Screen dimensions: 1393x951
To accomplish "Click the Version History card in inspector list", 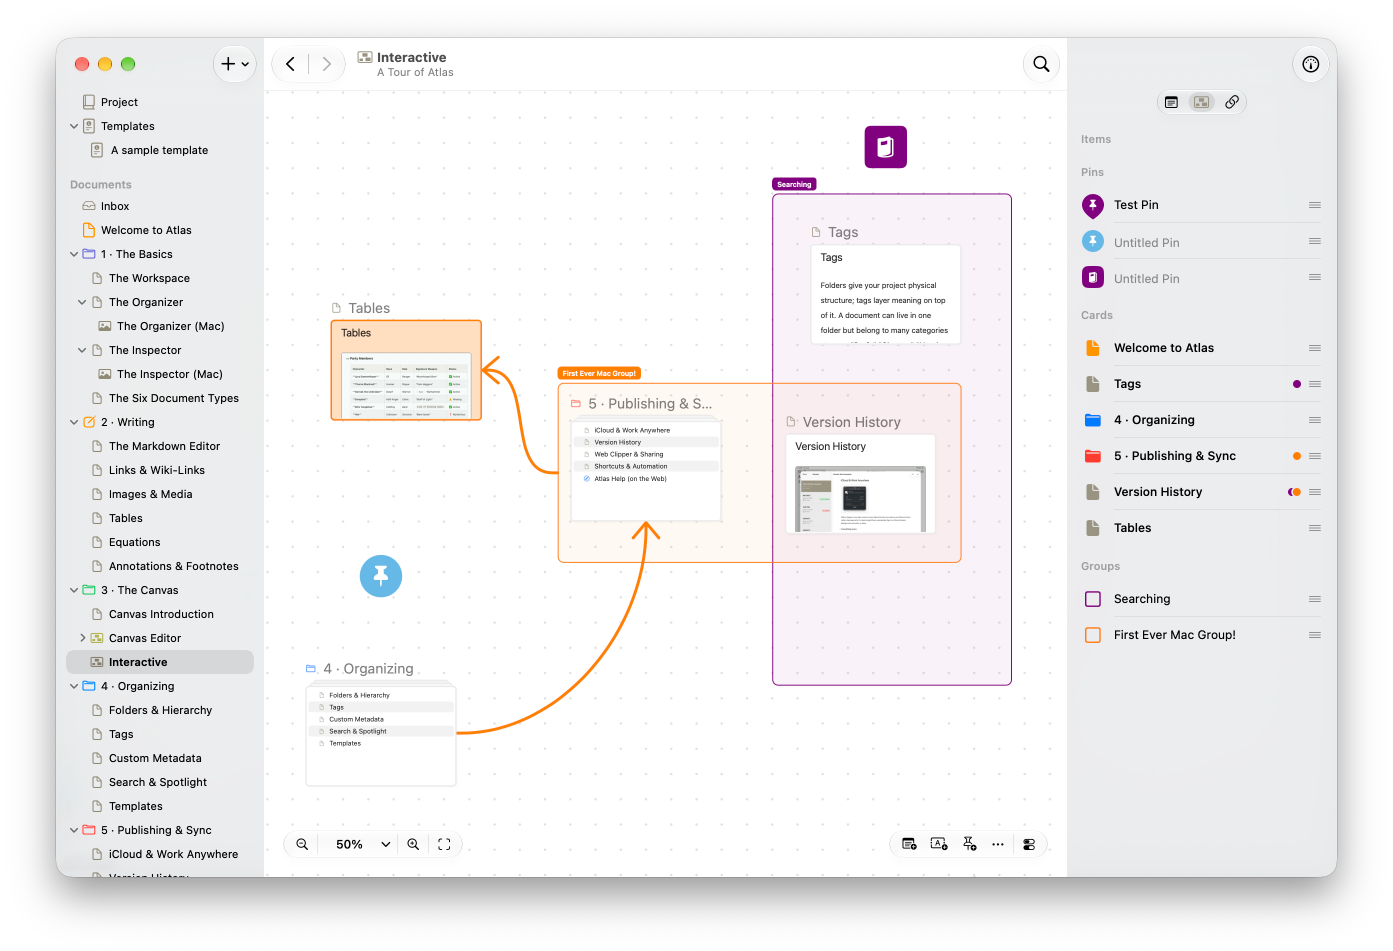I will point(1201,492).
